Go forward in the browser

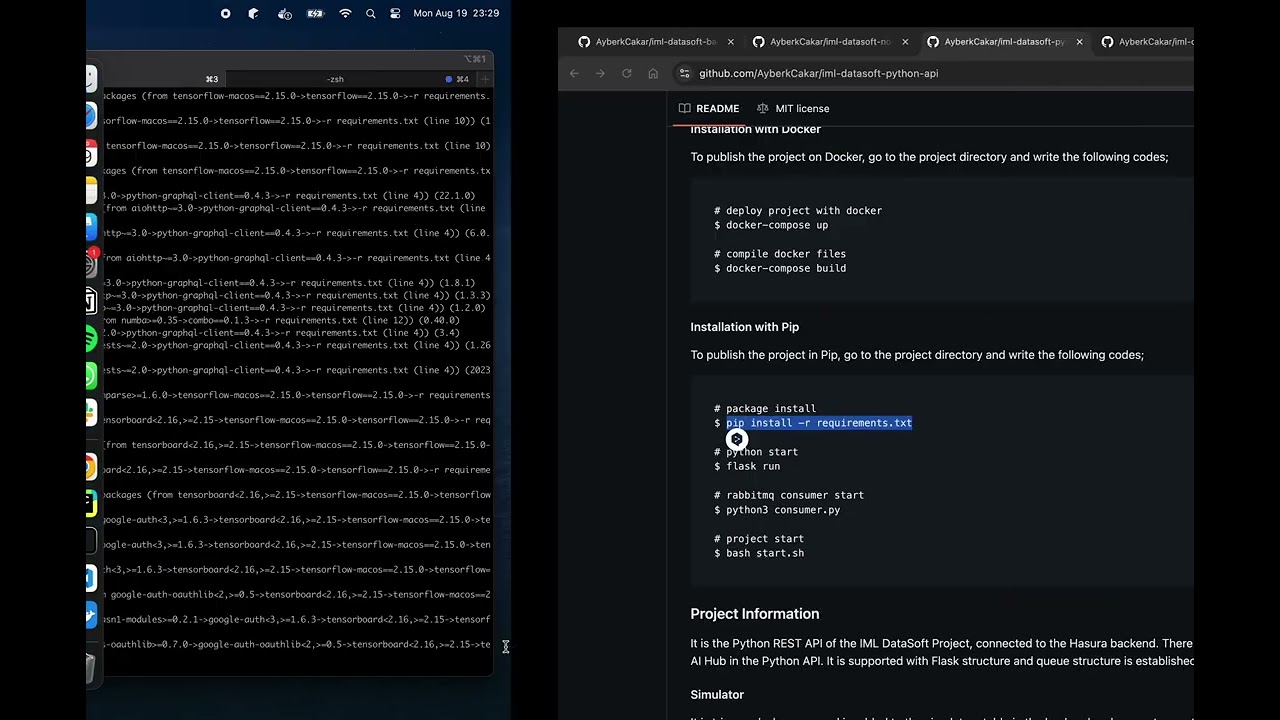click(600, 73)
